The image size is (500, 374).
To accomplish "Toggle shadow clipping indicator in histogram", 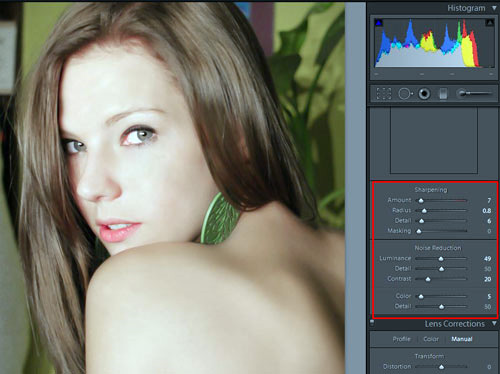I will [x=378, y=23].
